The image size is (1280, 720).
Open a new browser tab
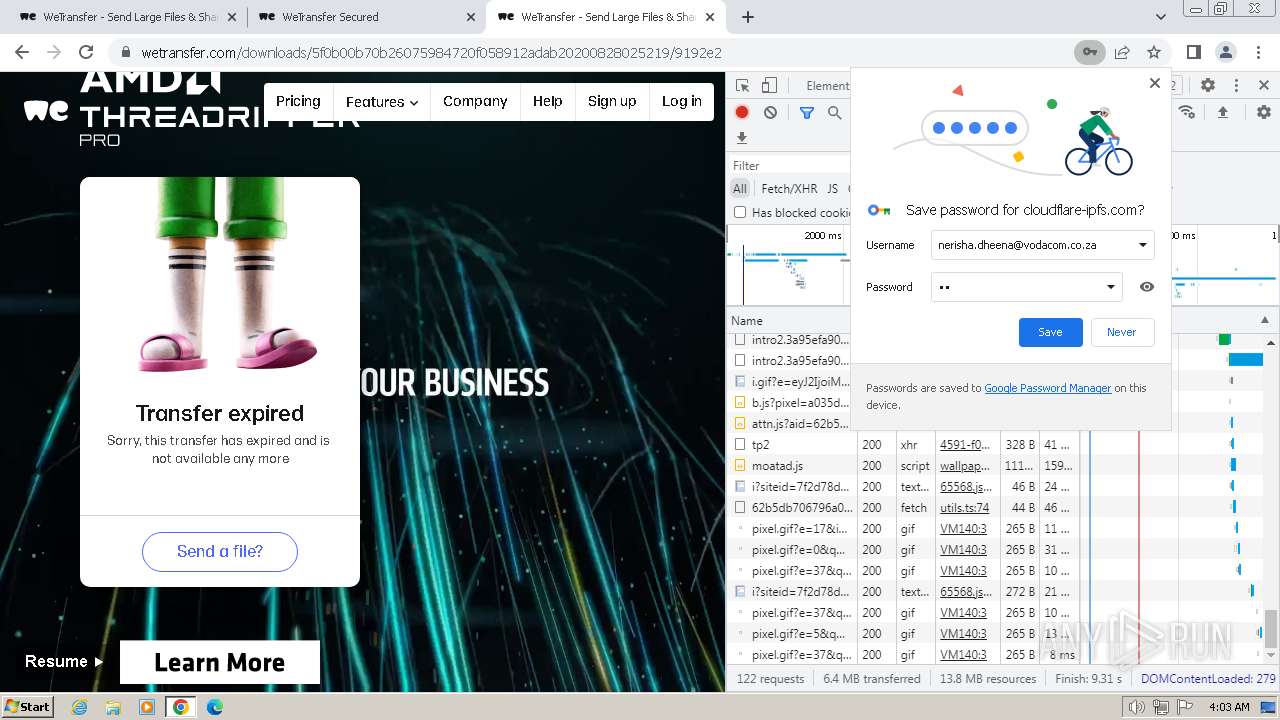tap(747, 17)
